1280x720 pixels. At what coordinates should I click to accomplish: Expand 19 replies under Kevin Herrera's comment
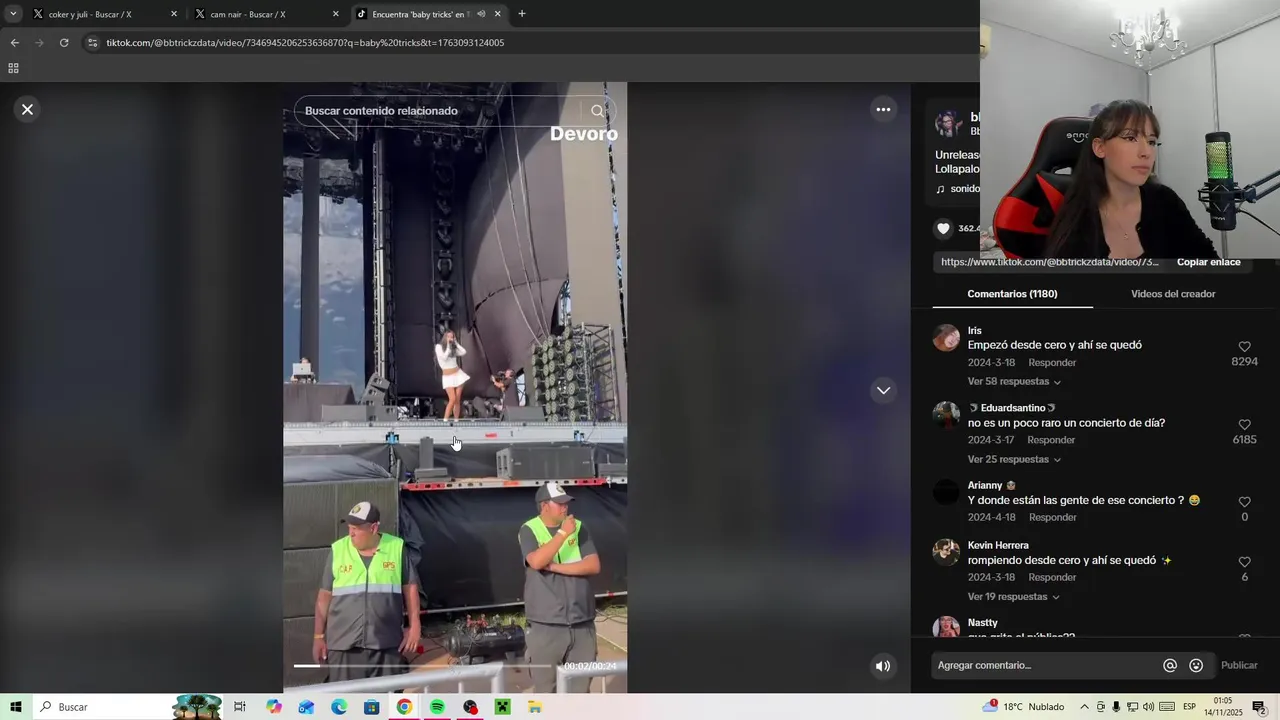pos(1013,597)
